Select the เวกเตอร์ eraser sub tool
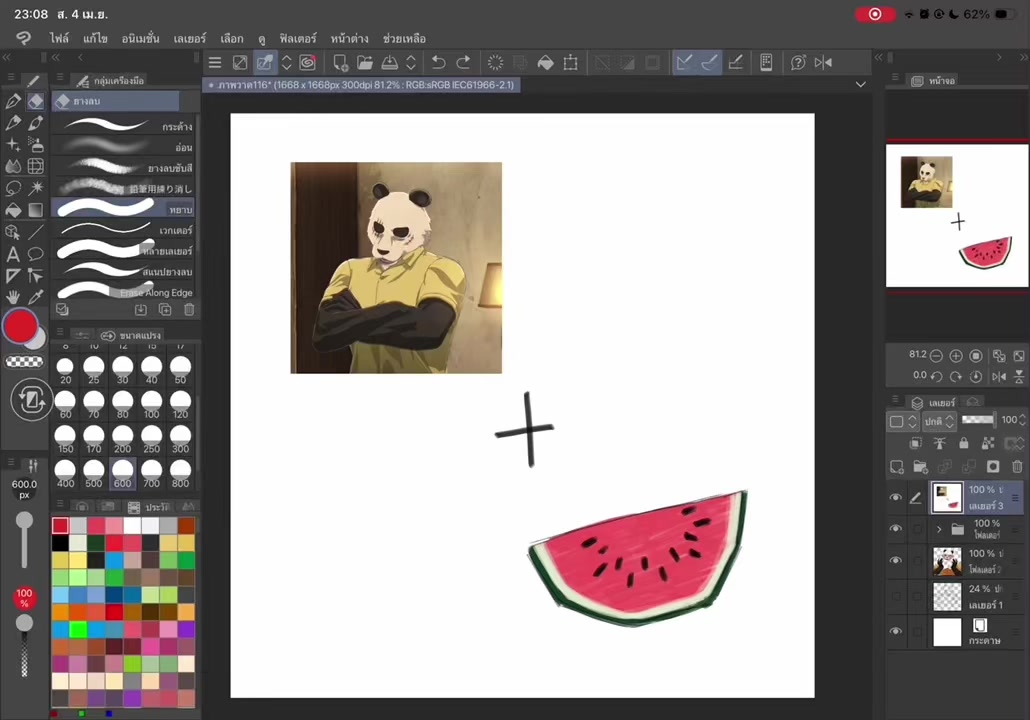The width and height of the screenshot is (1030, 720). pyautogui.click(x=123, y=230)
